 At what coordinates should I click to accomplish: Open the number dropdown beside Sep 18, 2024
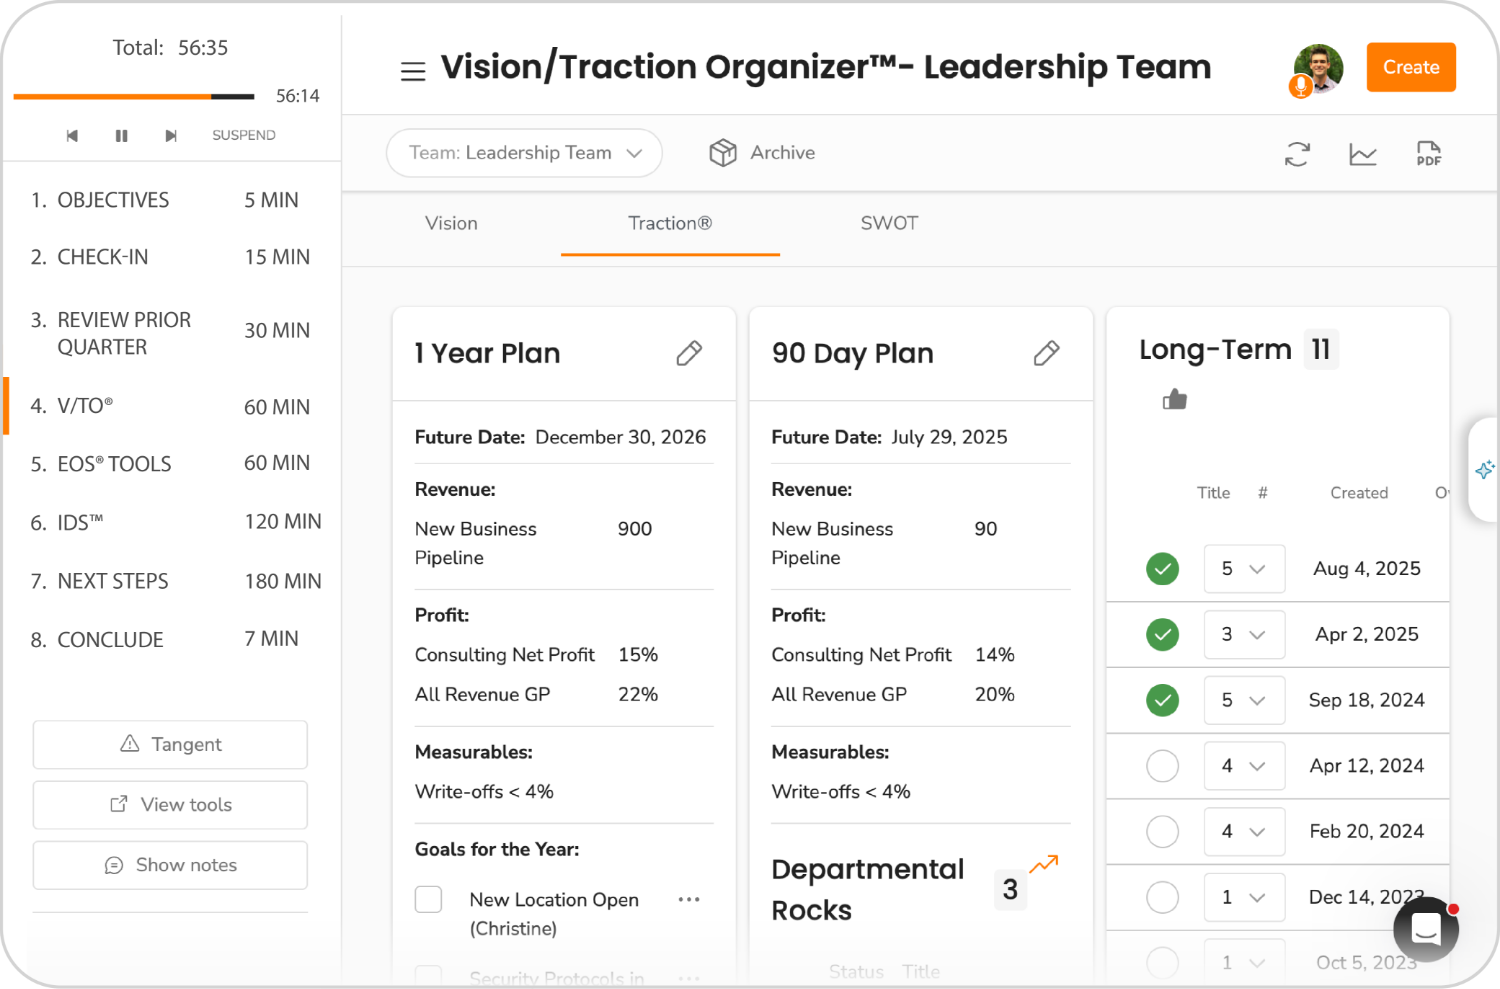pos(1244,700)
